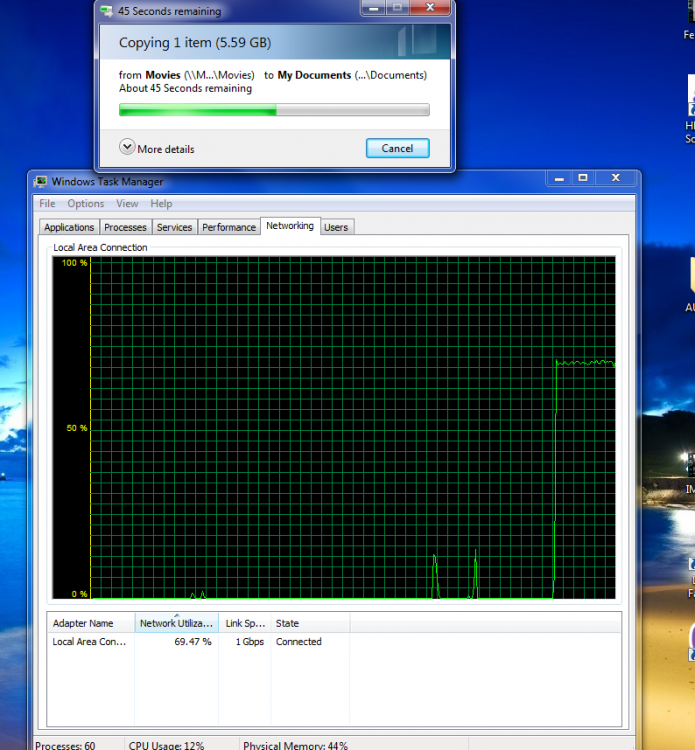The height and width of the screenshot is (750, 695).
Task: Click the Task Manager title bar icon
Action: click(x=41, y=182)
